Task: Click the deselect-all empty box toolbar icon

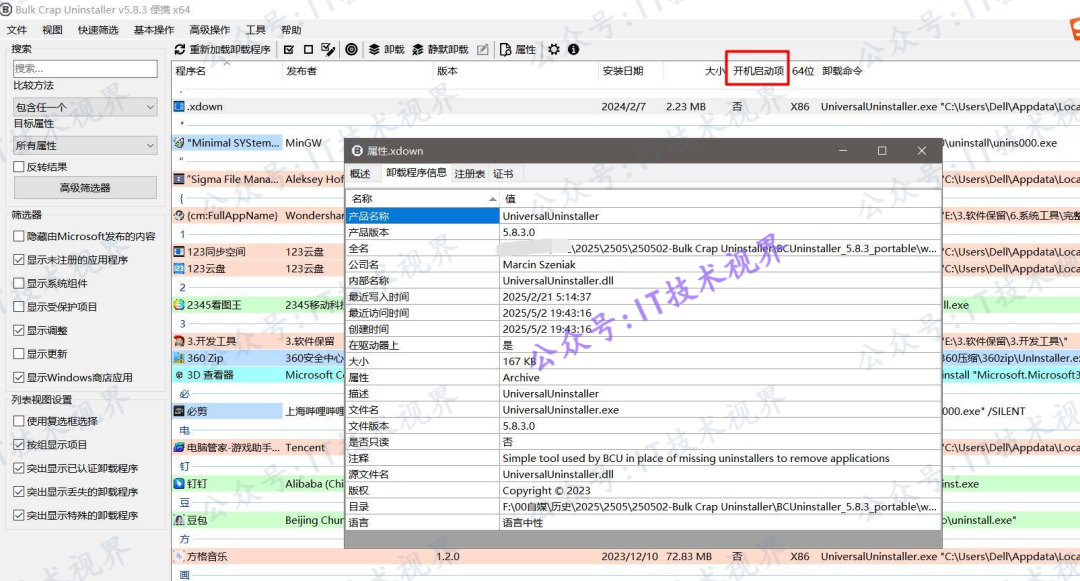Action: point(309,50)
